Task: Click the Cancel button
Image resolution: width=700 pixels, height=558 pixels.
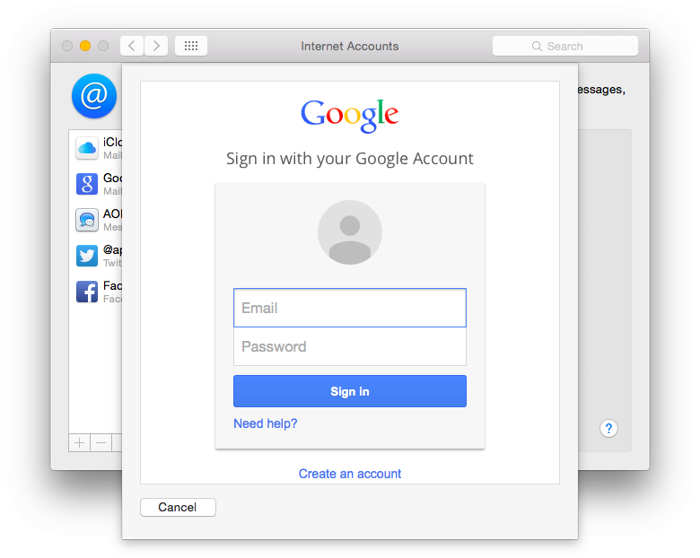Action: point(178,507)
